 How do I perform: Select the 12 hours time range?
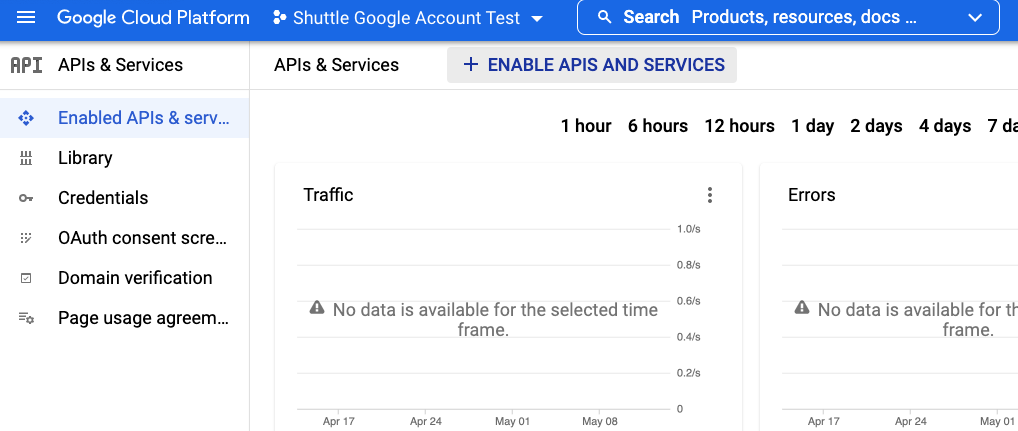coord(739,126)
